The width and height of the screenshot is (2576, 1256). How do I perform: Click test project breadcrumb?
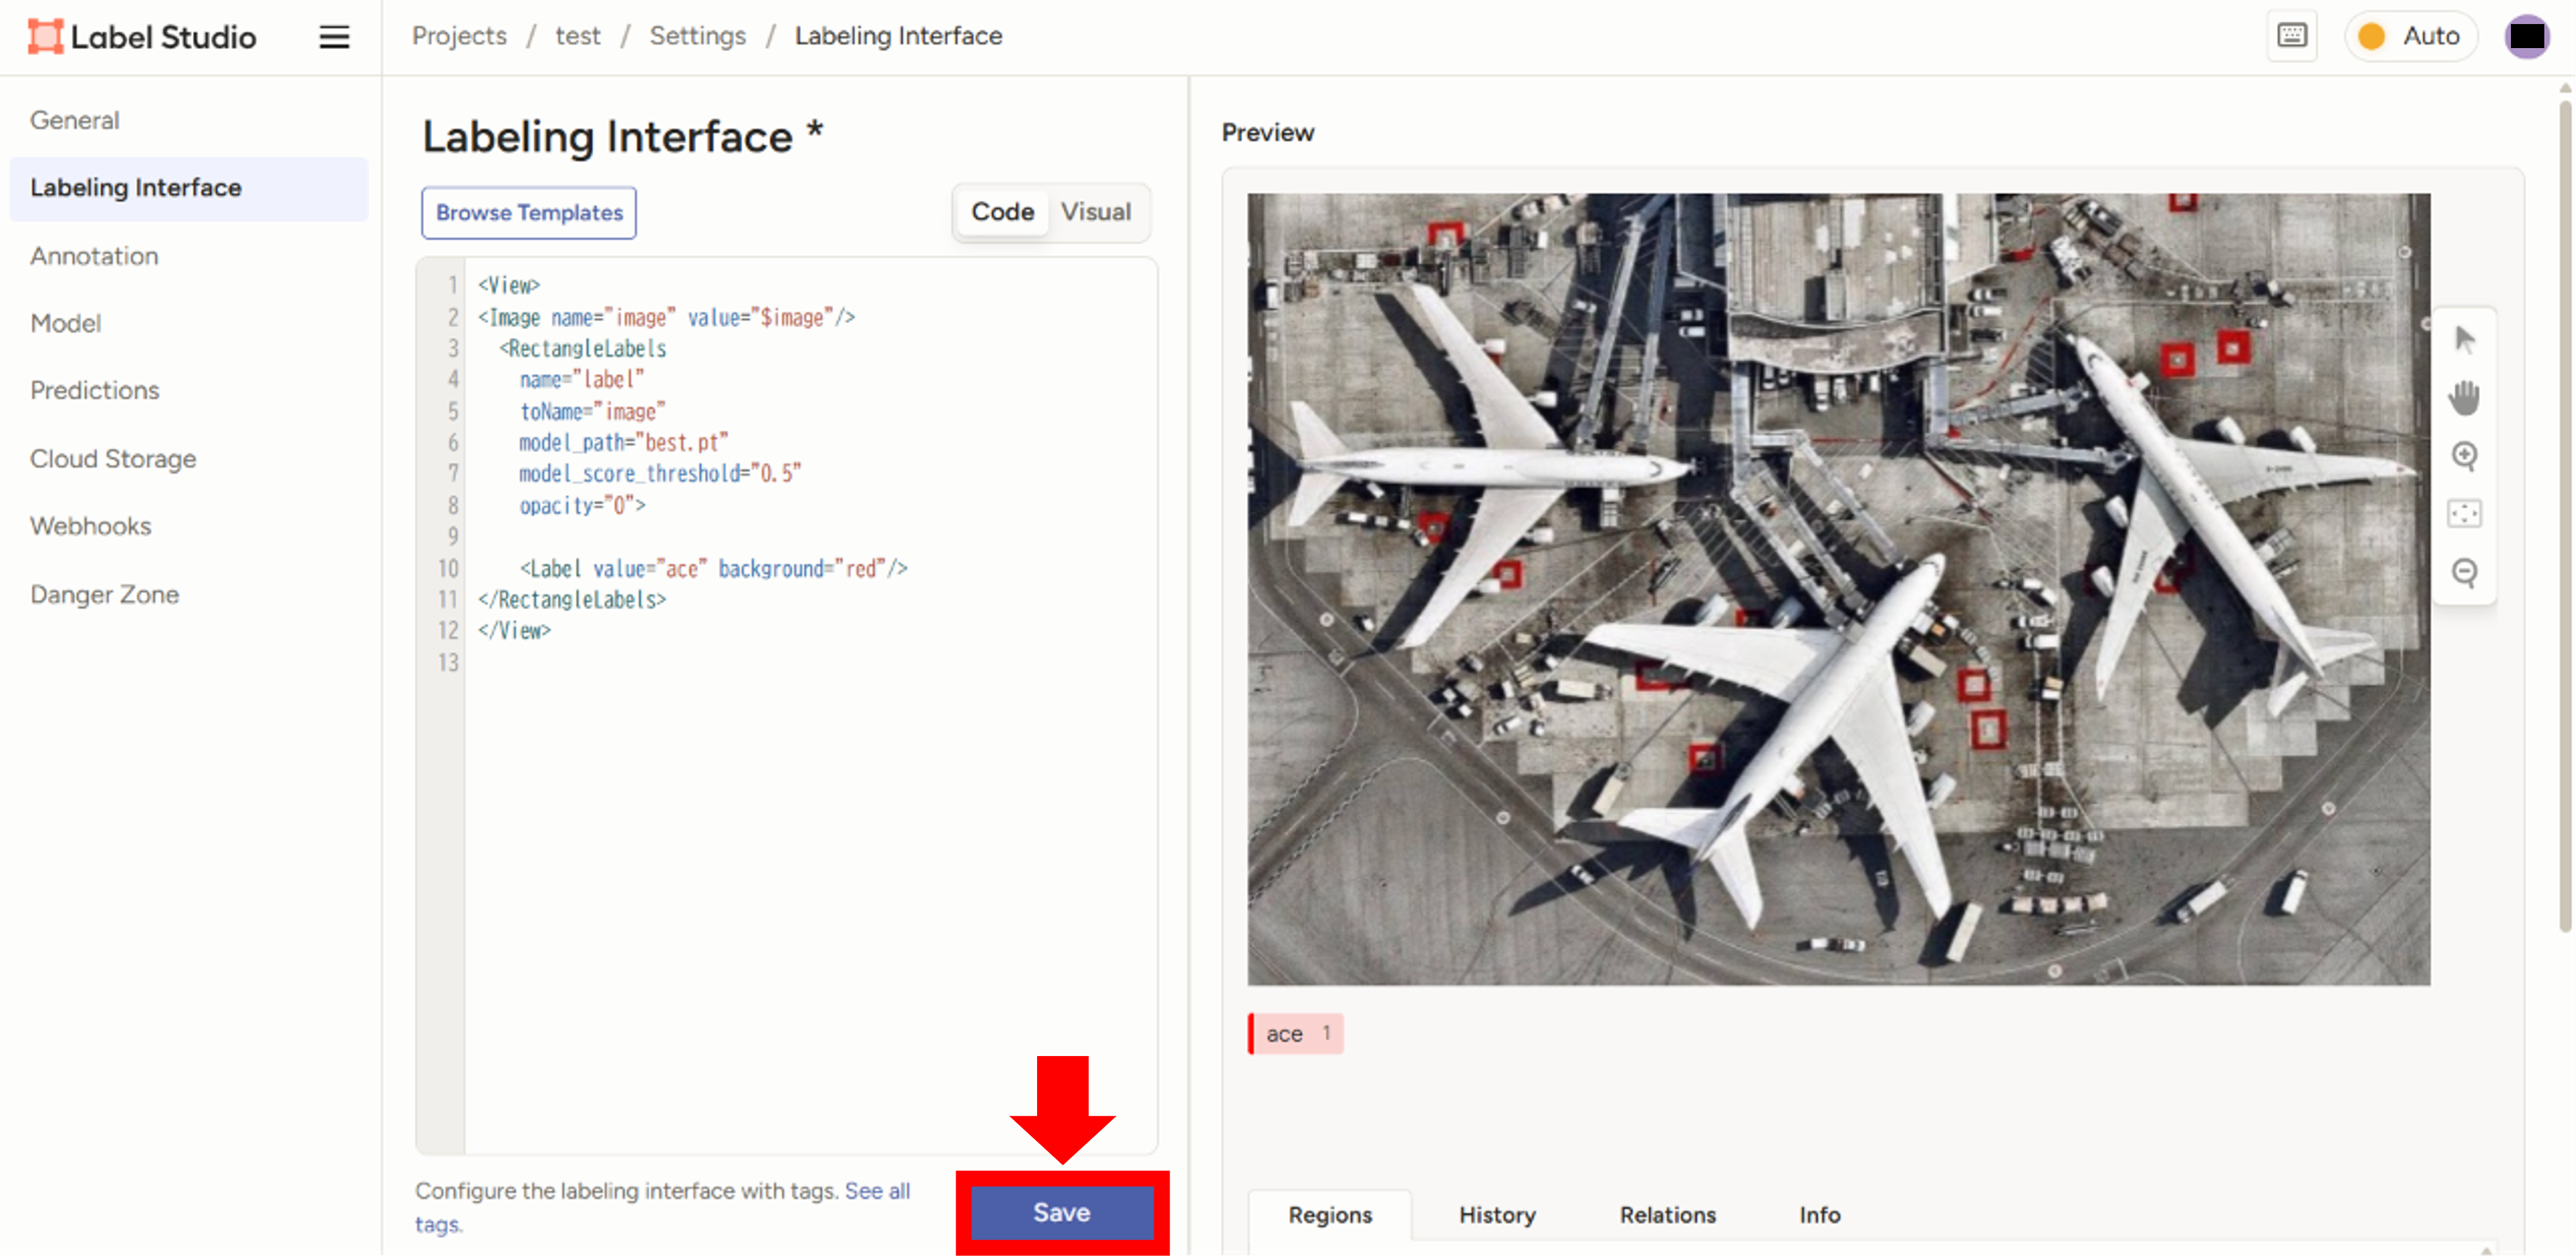tap(578, 36)
